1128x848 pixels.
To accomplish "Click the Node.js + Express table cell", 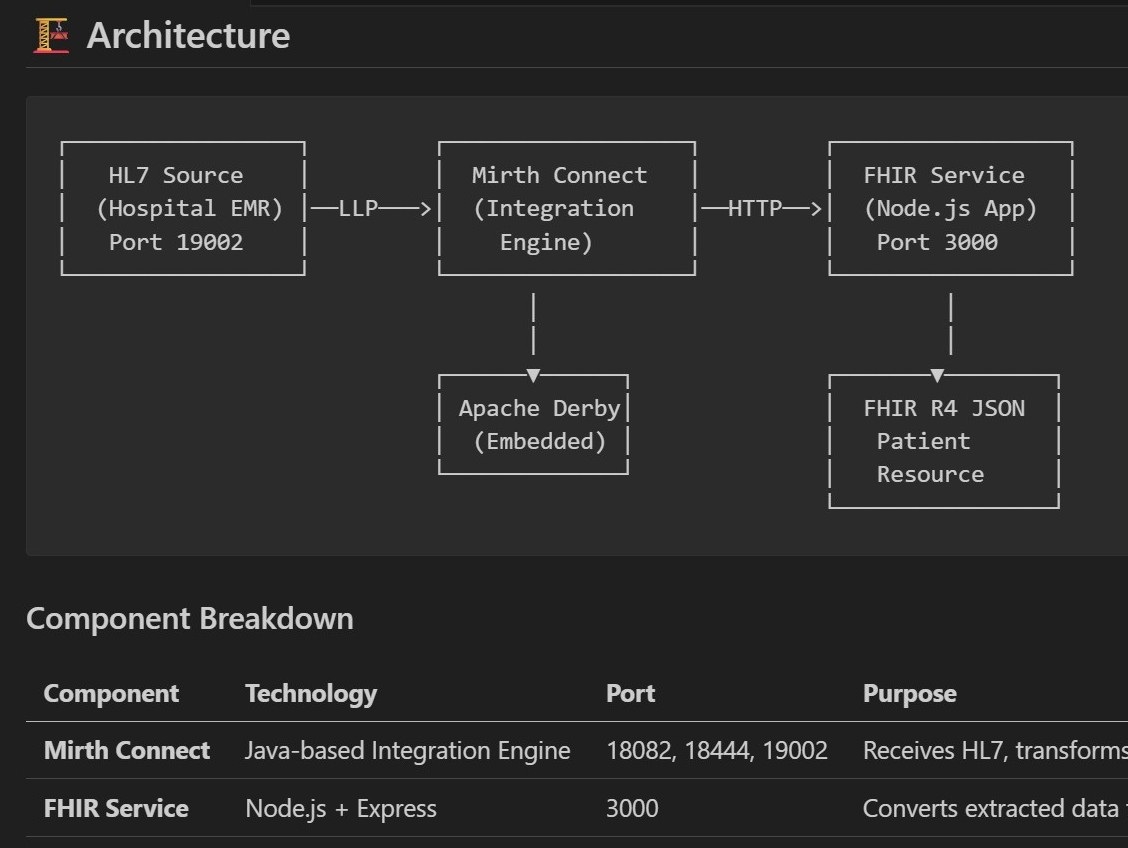I will pyautogui.click(x=341, y=808).
